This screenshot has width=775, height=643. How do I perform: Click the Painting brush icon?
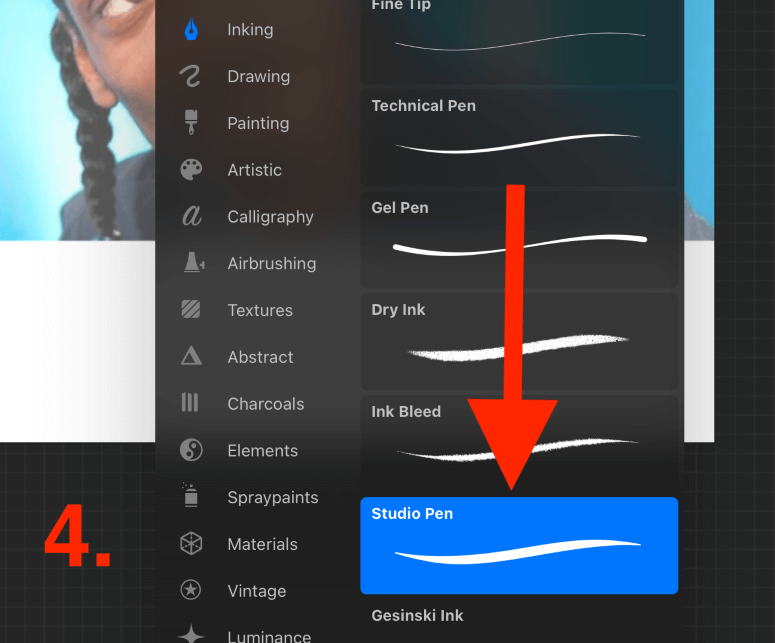pos(191,122)
